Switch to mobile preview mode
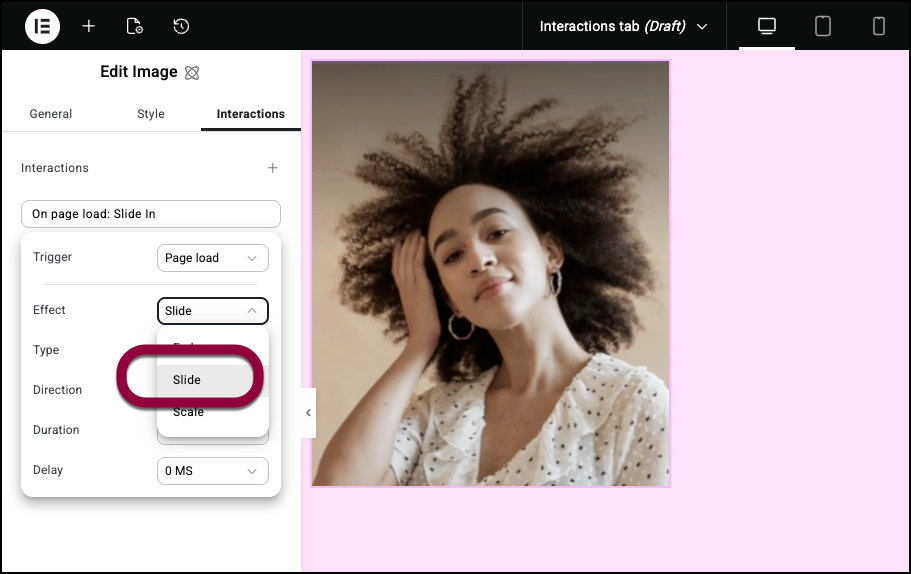The height and width of the screenshot is (574, 911). 879,26
